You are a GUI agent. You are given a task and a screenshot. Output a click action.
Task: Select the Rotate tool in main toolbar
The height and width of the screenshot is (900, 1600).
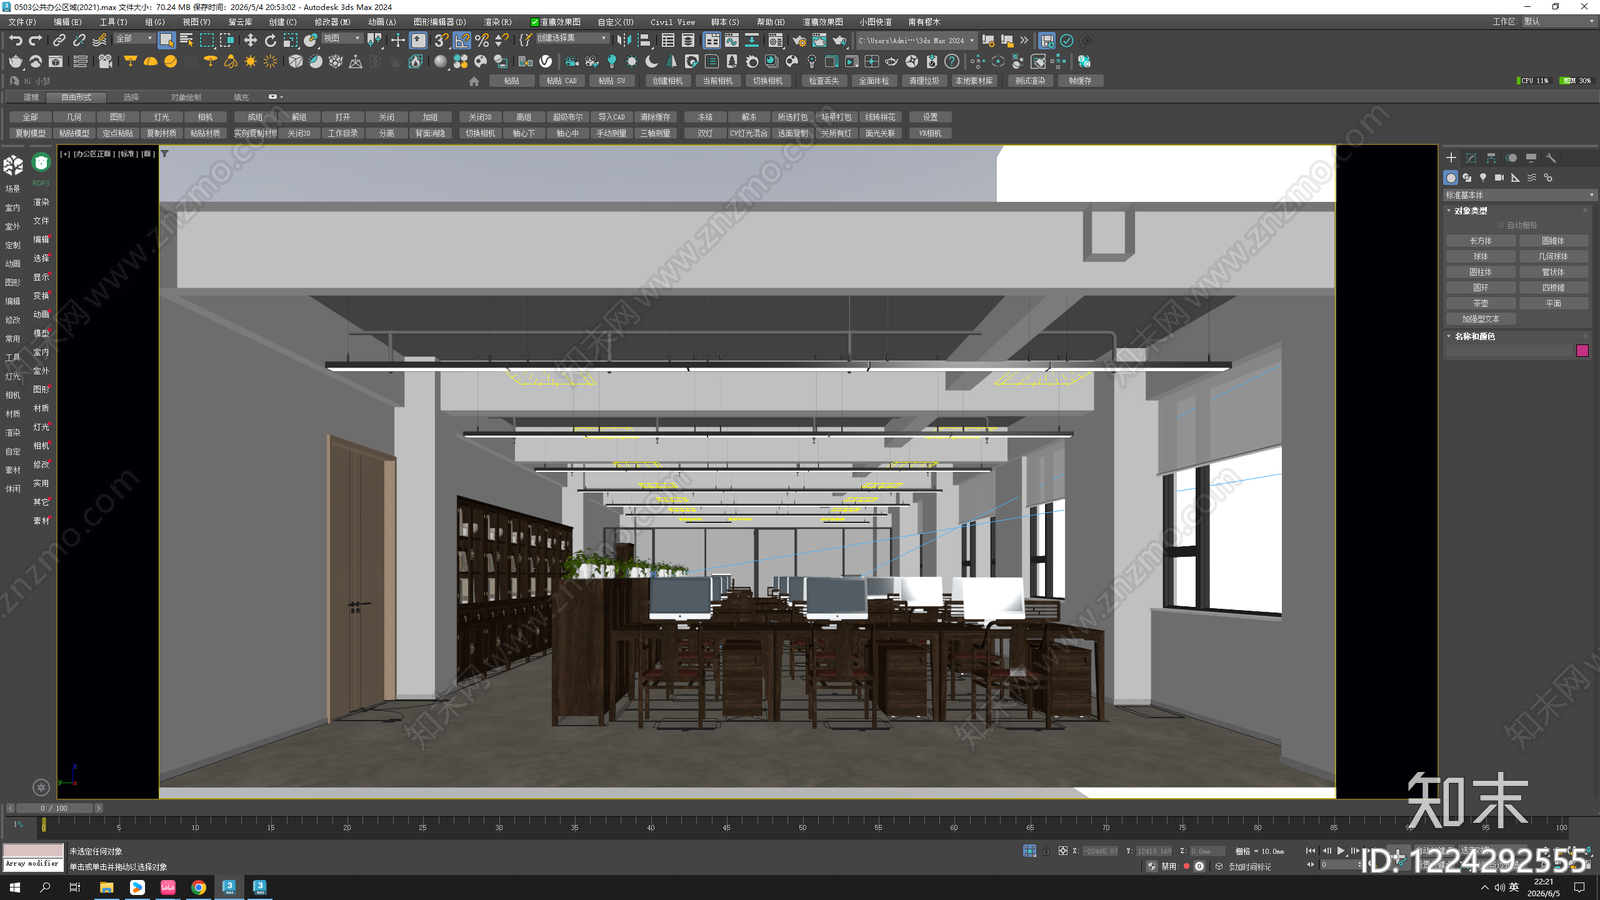point(270,41)
